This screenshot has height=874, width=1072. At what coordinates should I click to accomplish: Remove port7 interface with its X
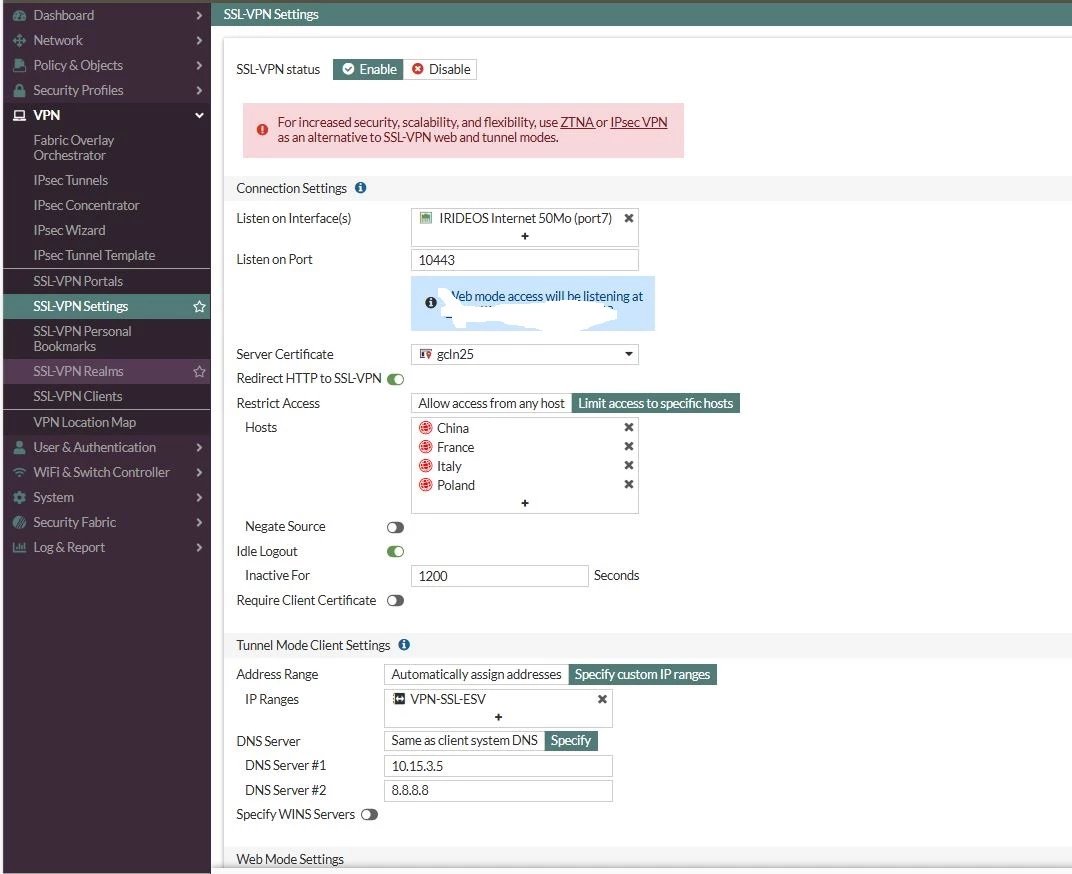tap(629, 218)
